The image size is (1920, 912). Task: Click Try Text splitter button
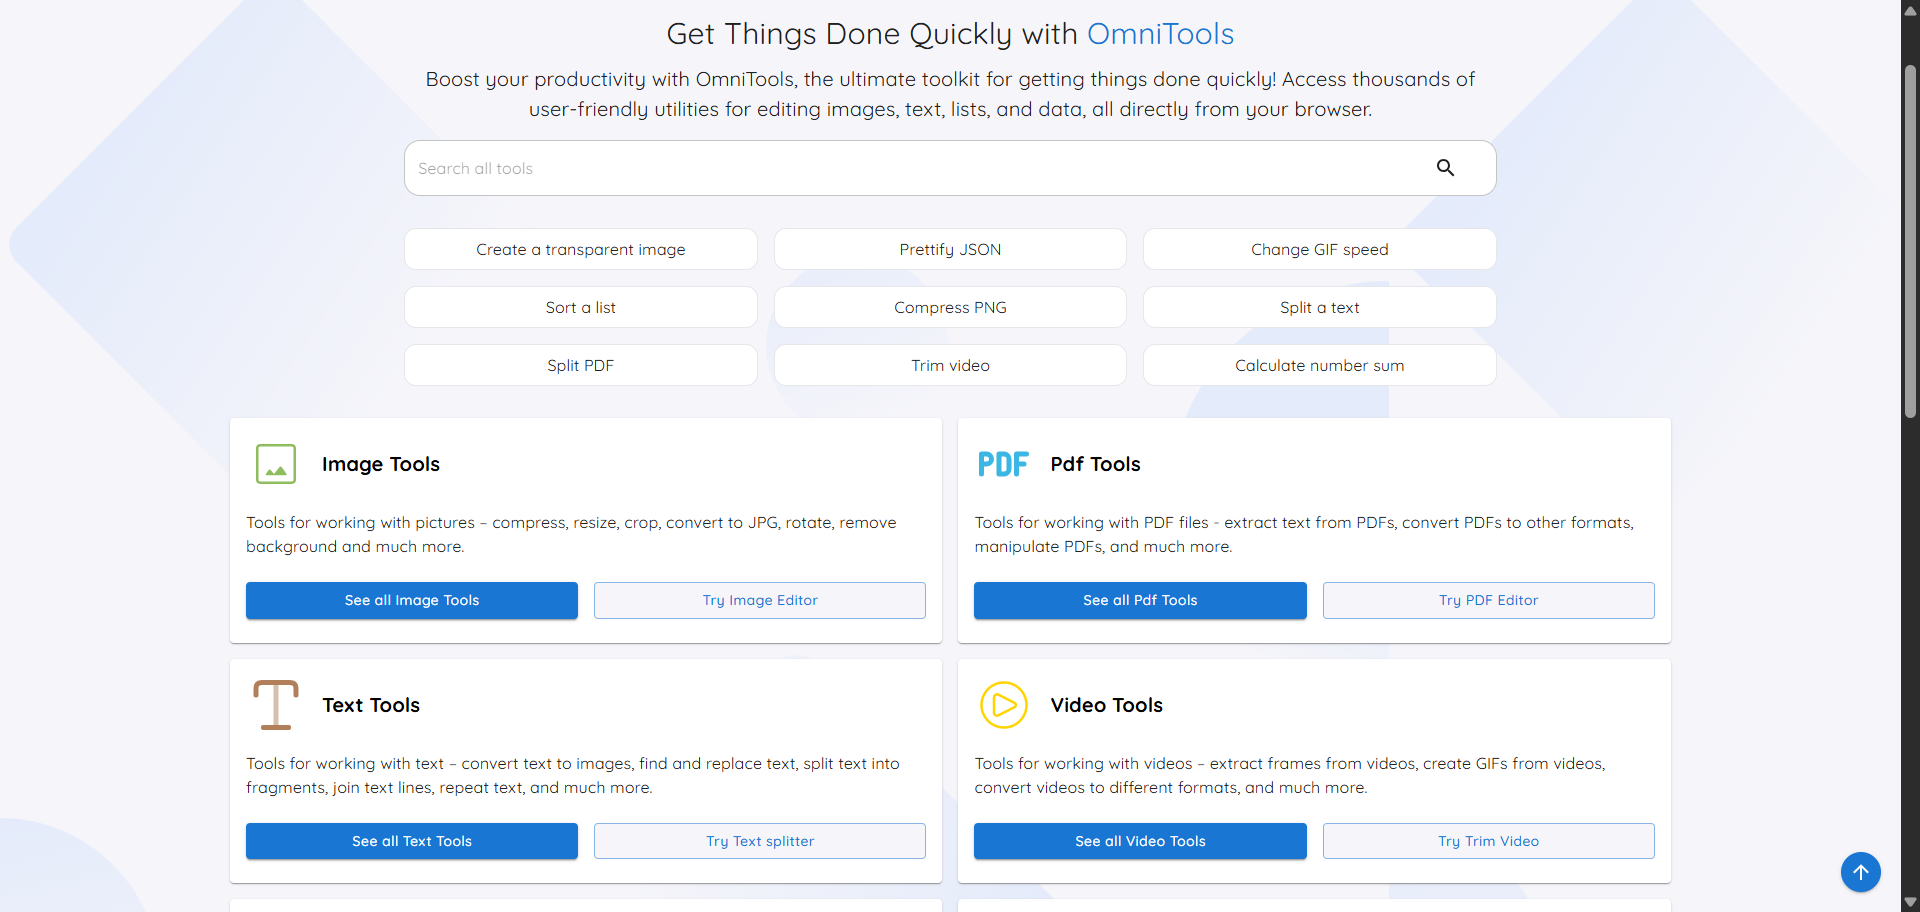[760, 841]
